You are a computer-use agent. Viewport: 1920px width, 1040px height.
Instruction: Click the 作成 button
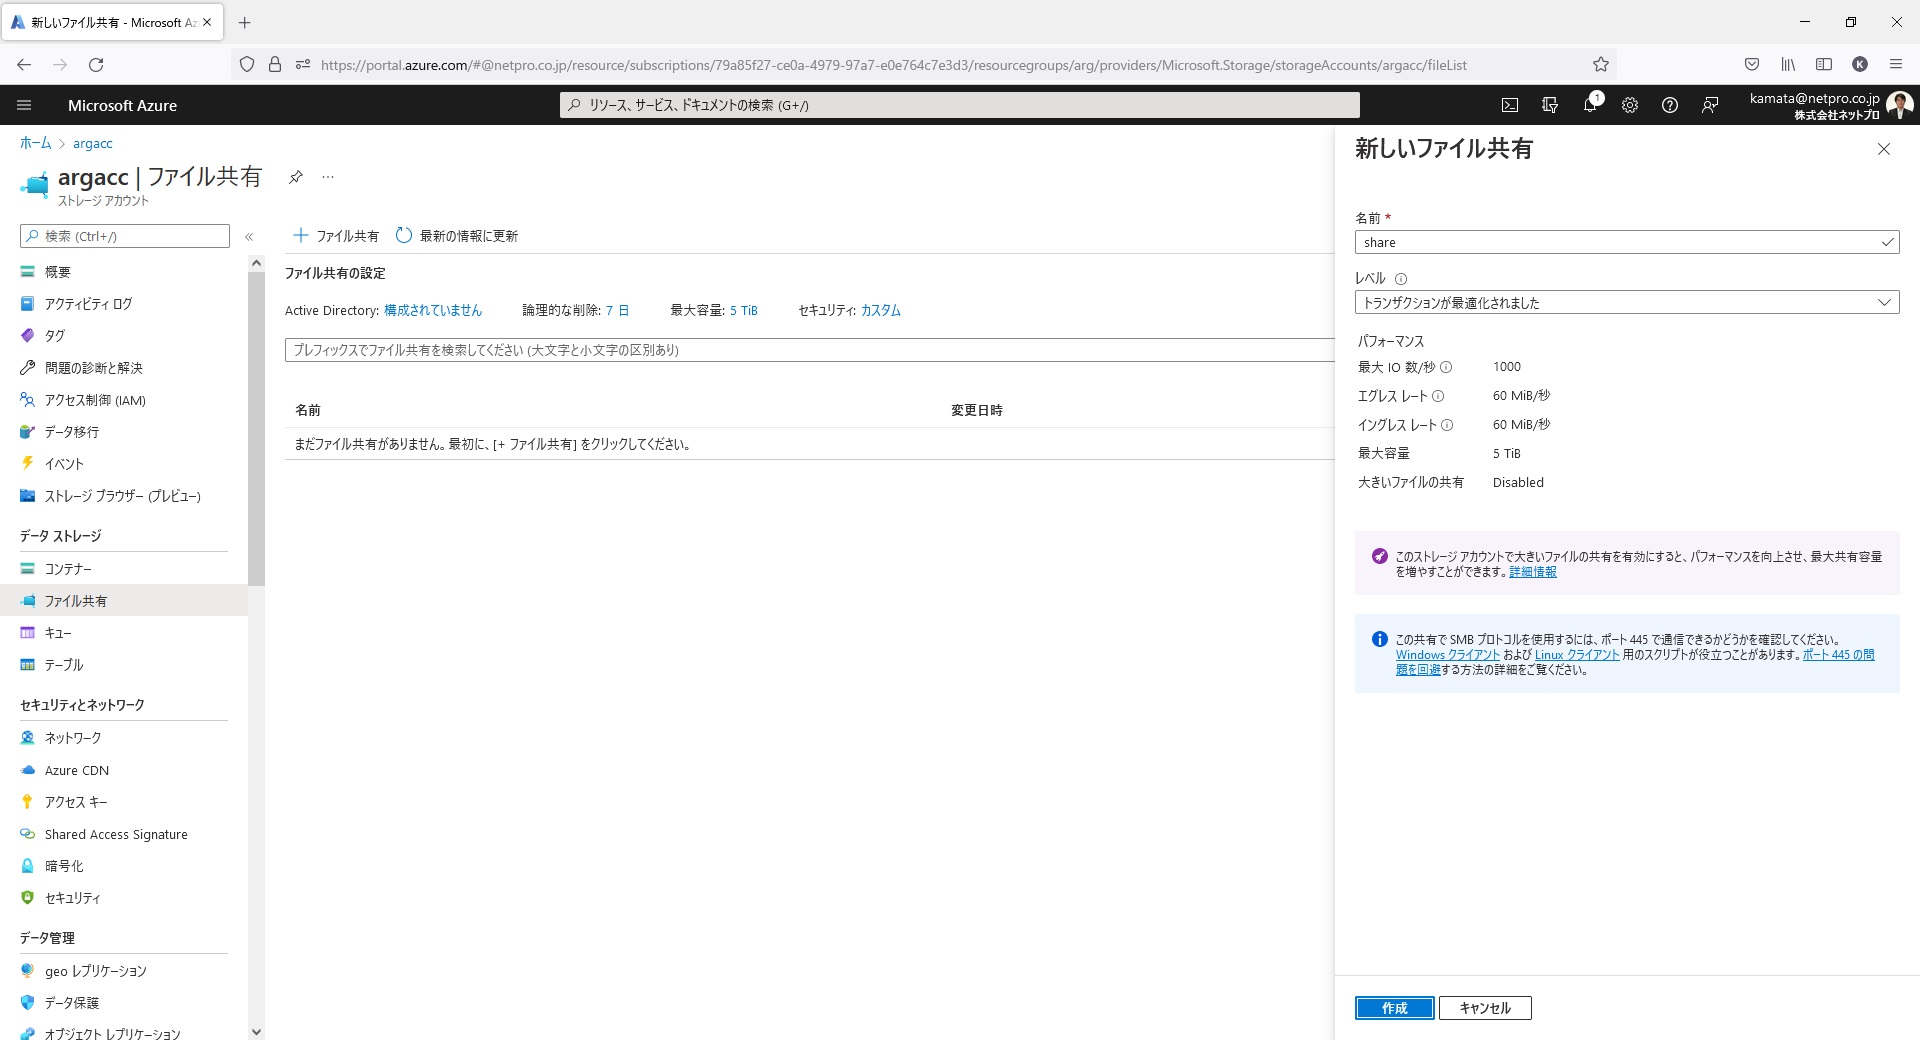pyautogui.click(x=1394, y=1008)
